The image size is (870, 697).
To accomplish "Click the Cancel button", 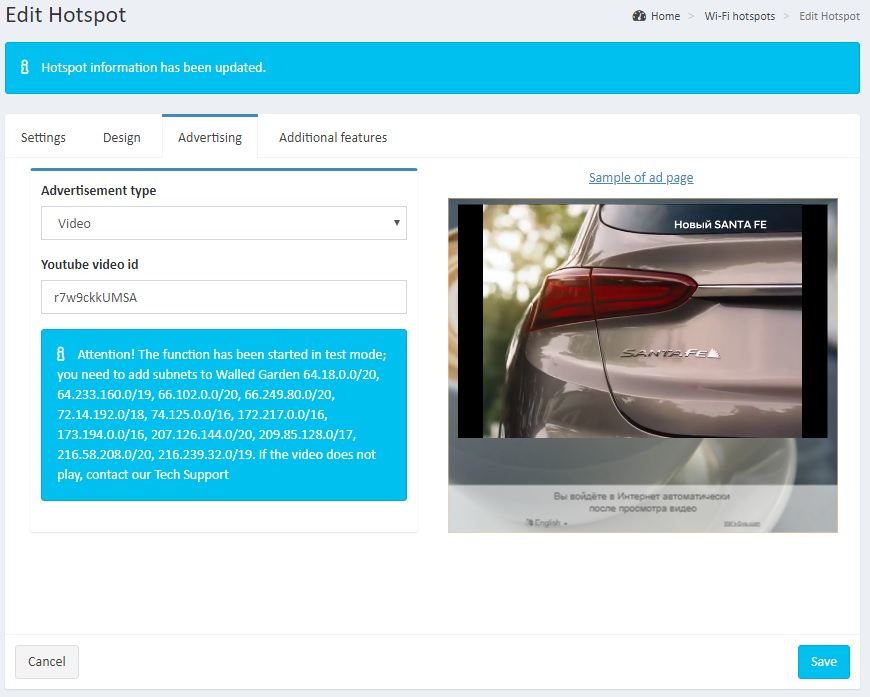I will 47,661.
